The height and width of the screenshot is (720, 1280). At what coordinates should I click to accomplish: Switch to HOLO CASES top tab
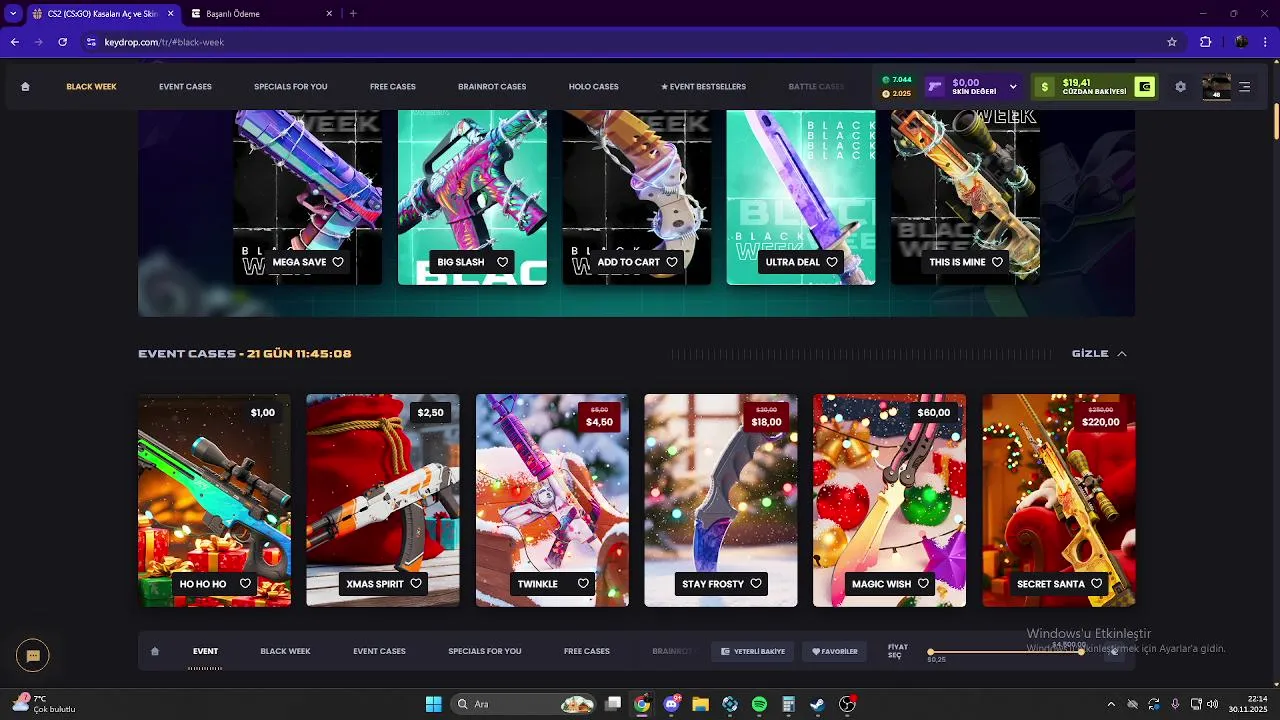coord(593,87)
